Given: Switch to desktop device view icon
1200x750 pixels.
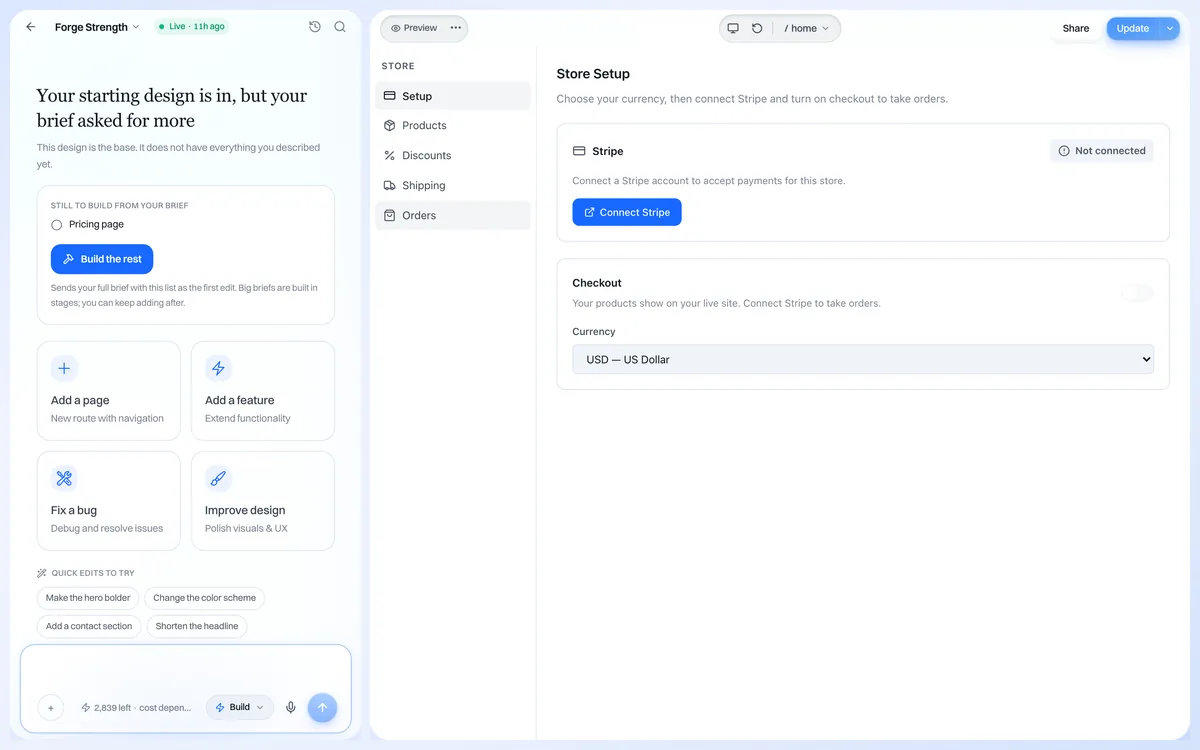Looking at the screenshot, I should [733, 28].
